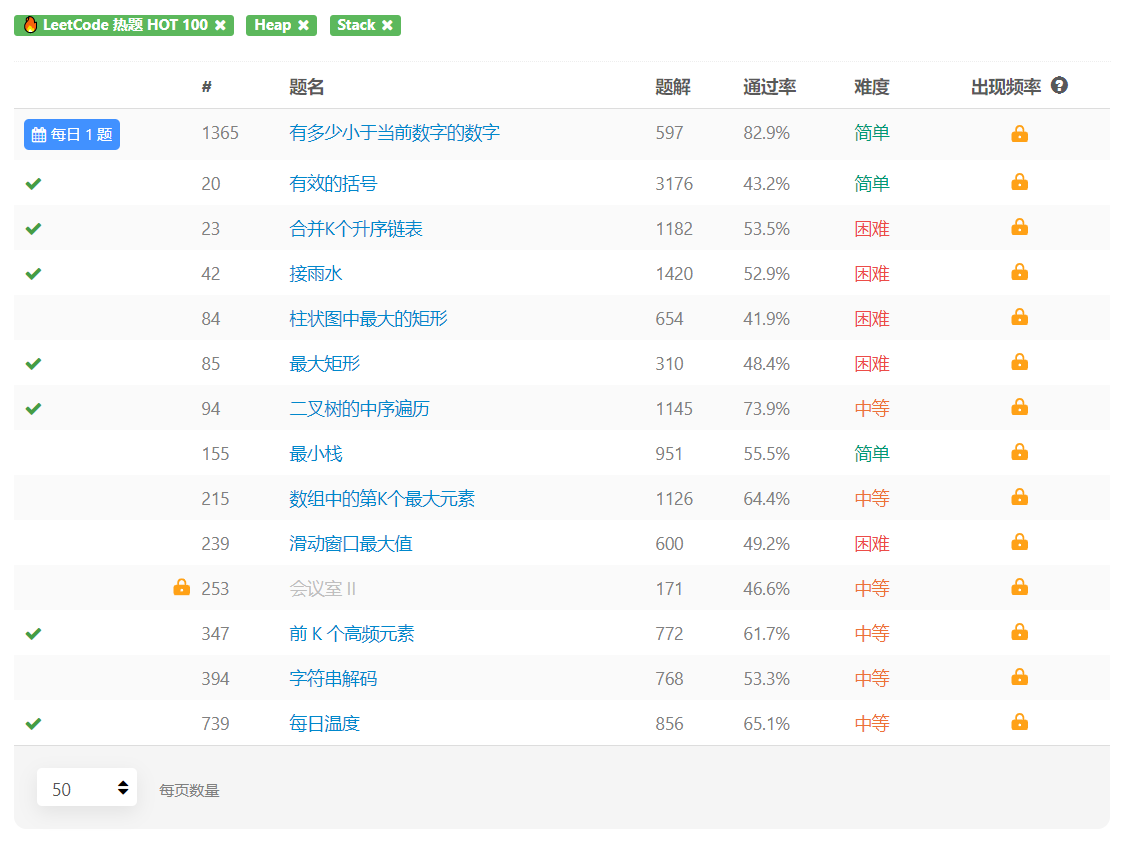The height and width of the screenshot is (848, 1126).
Task: Click the solved checkmark for 接雨水
Action: point(33,274)
